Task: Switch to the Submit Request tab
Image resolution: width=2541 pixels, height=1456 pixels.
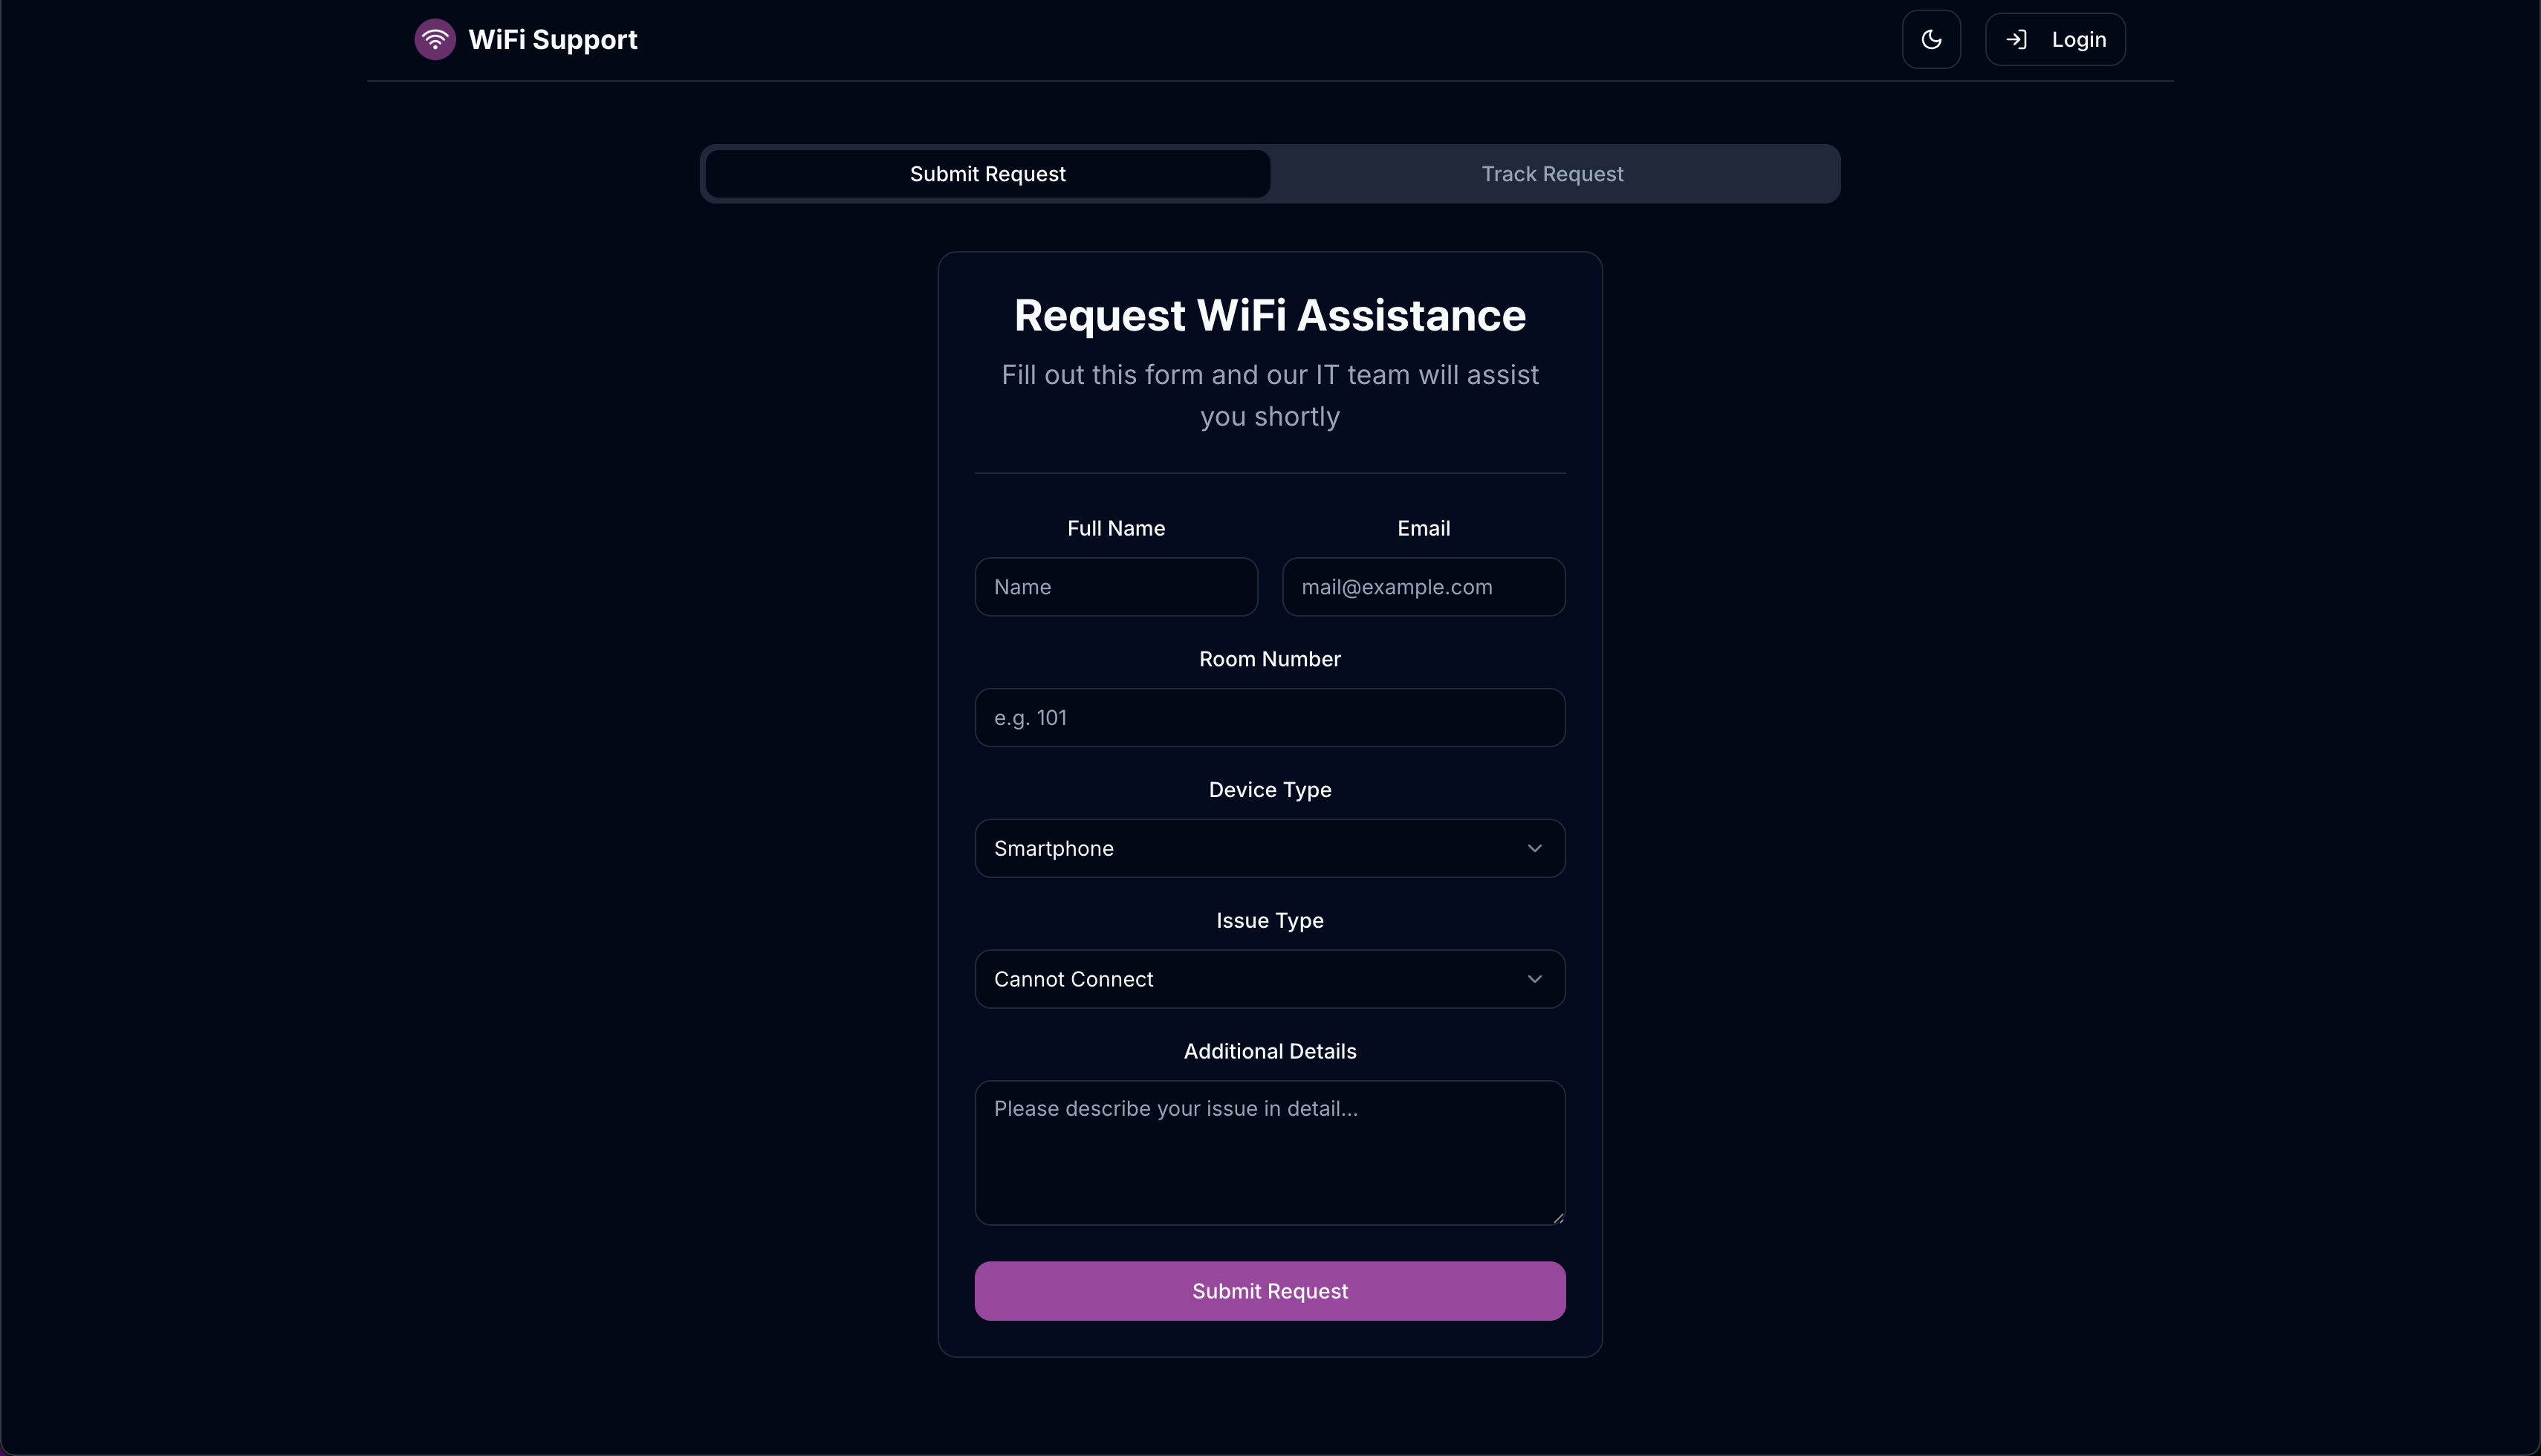Action: (x=987, y=174)
